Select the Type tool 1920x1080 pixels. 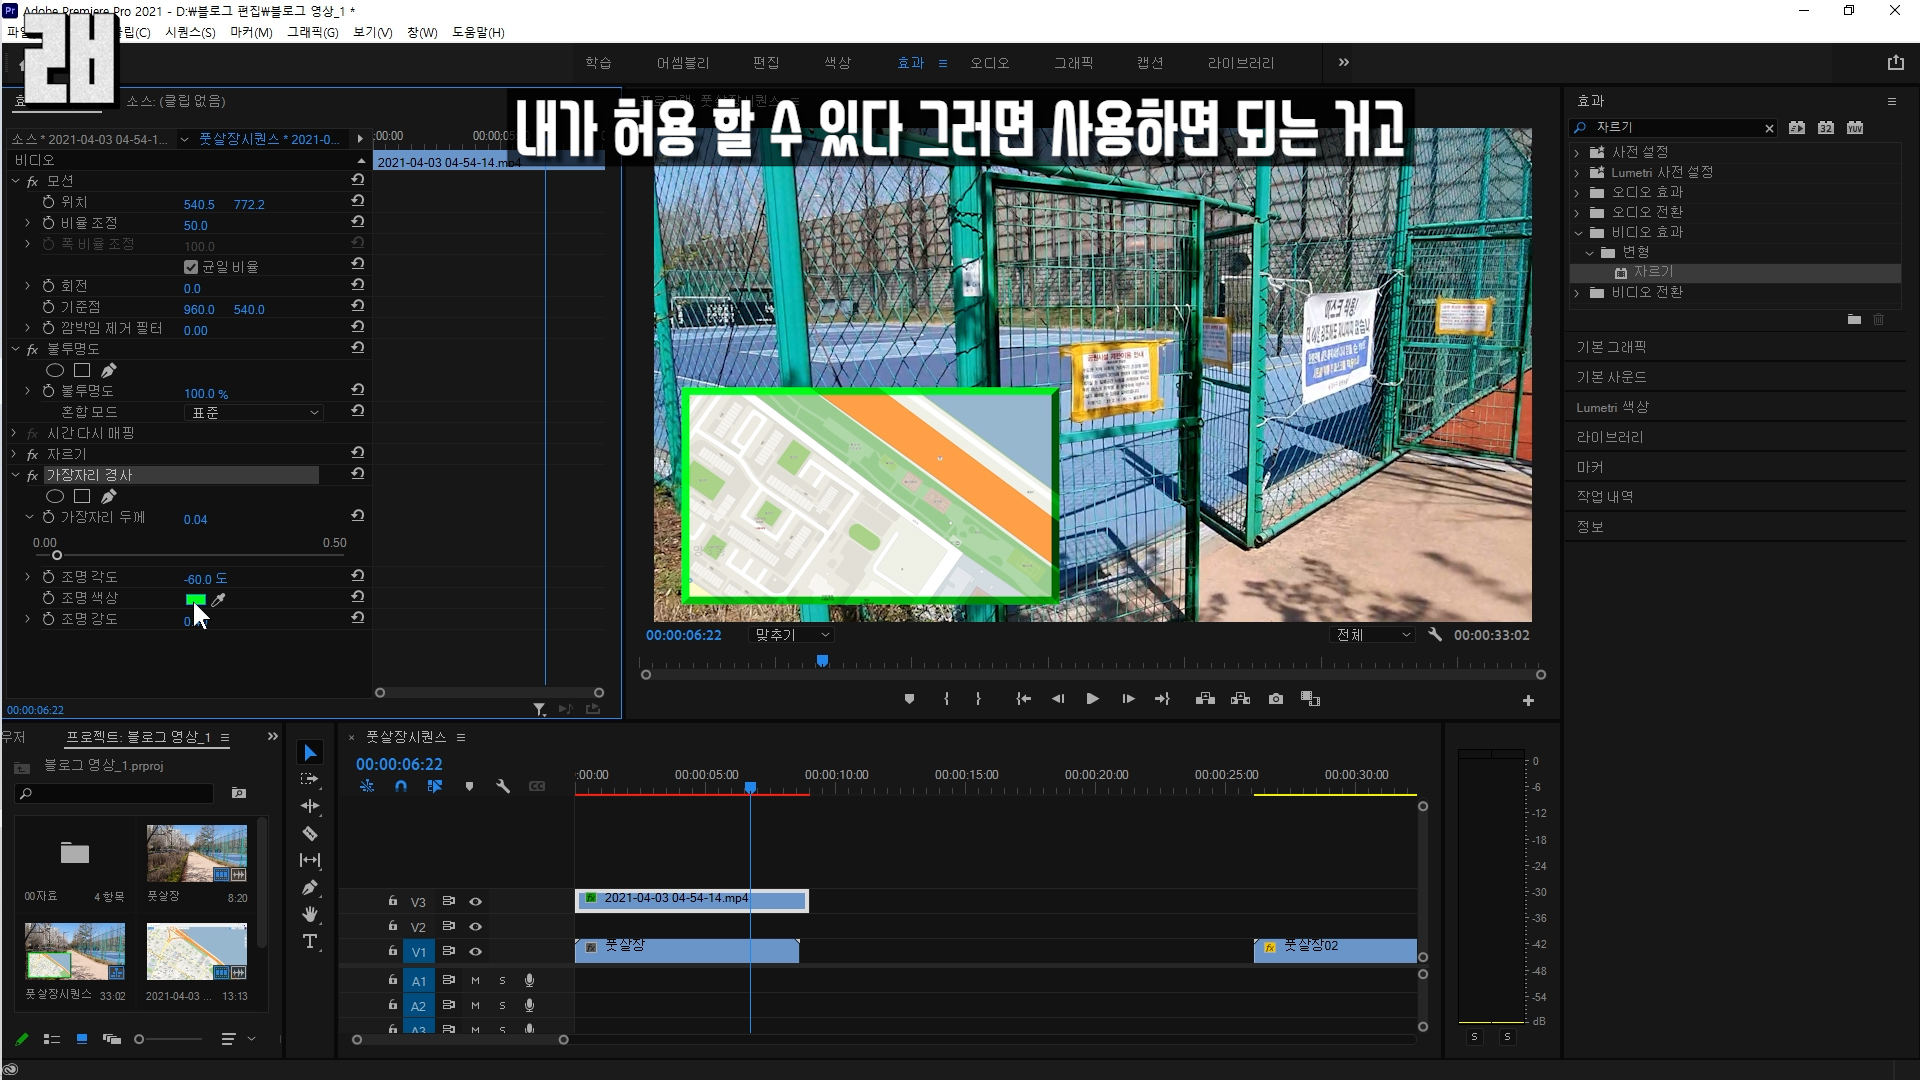point(310,942)
